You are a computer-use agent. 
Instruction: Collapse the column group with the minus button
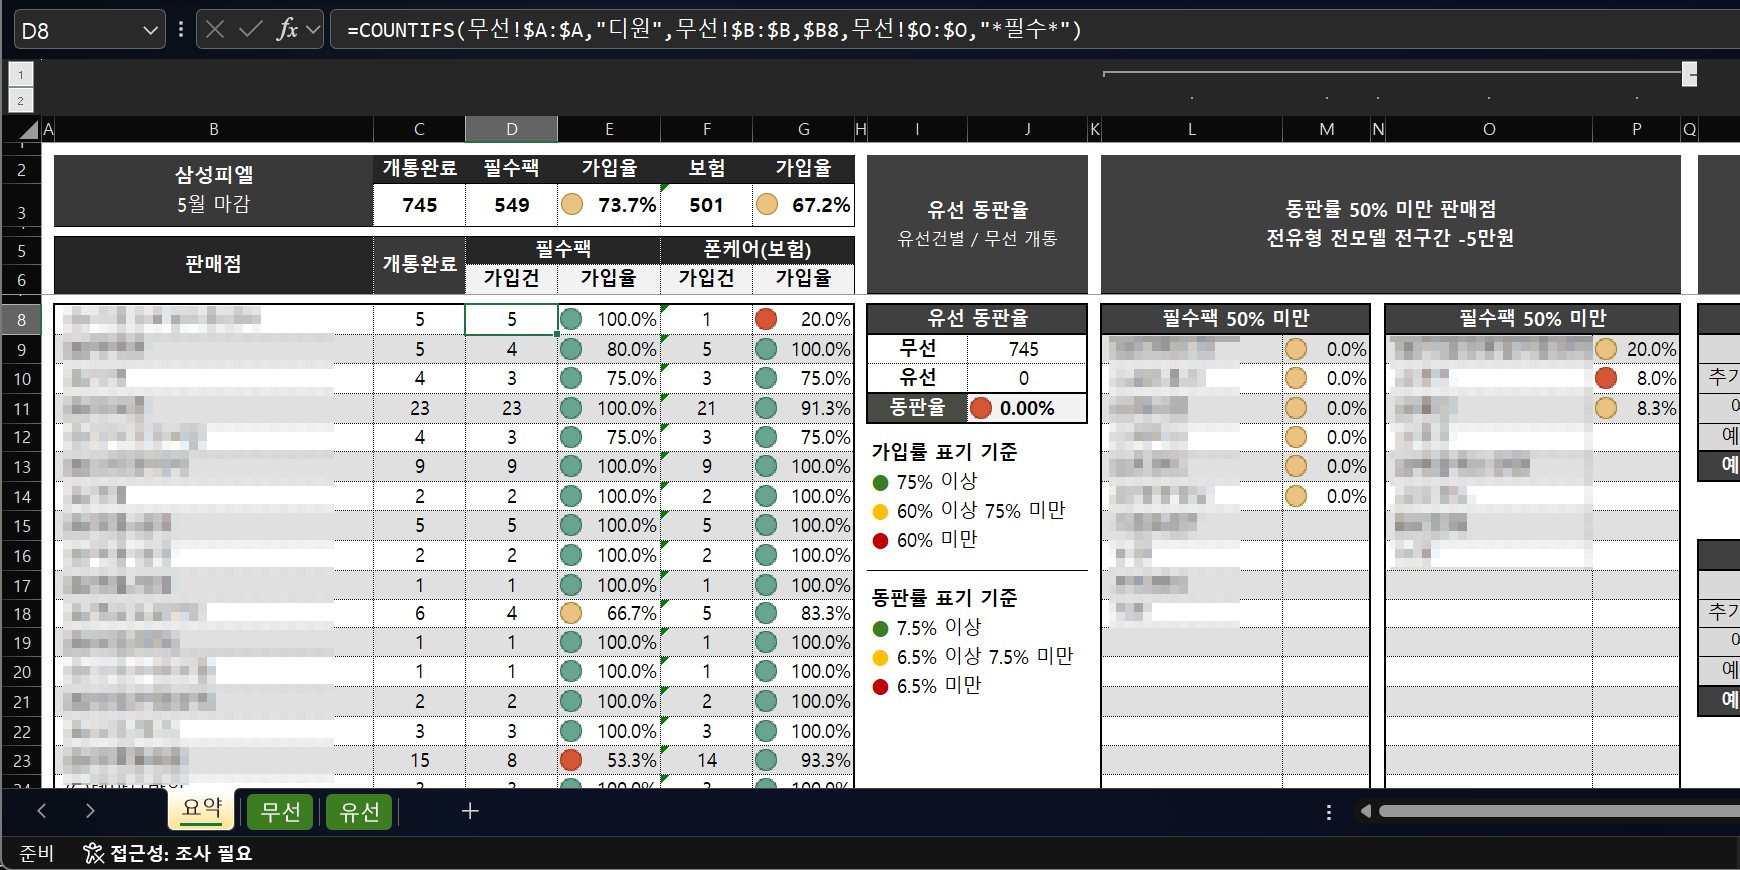coord(1689,74)
